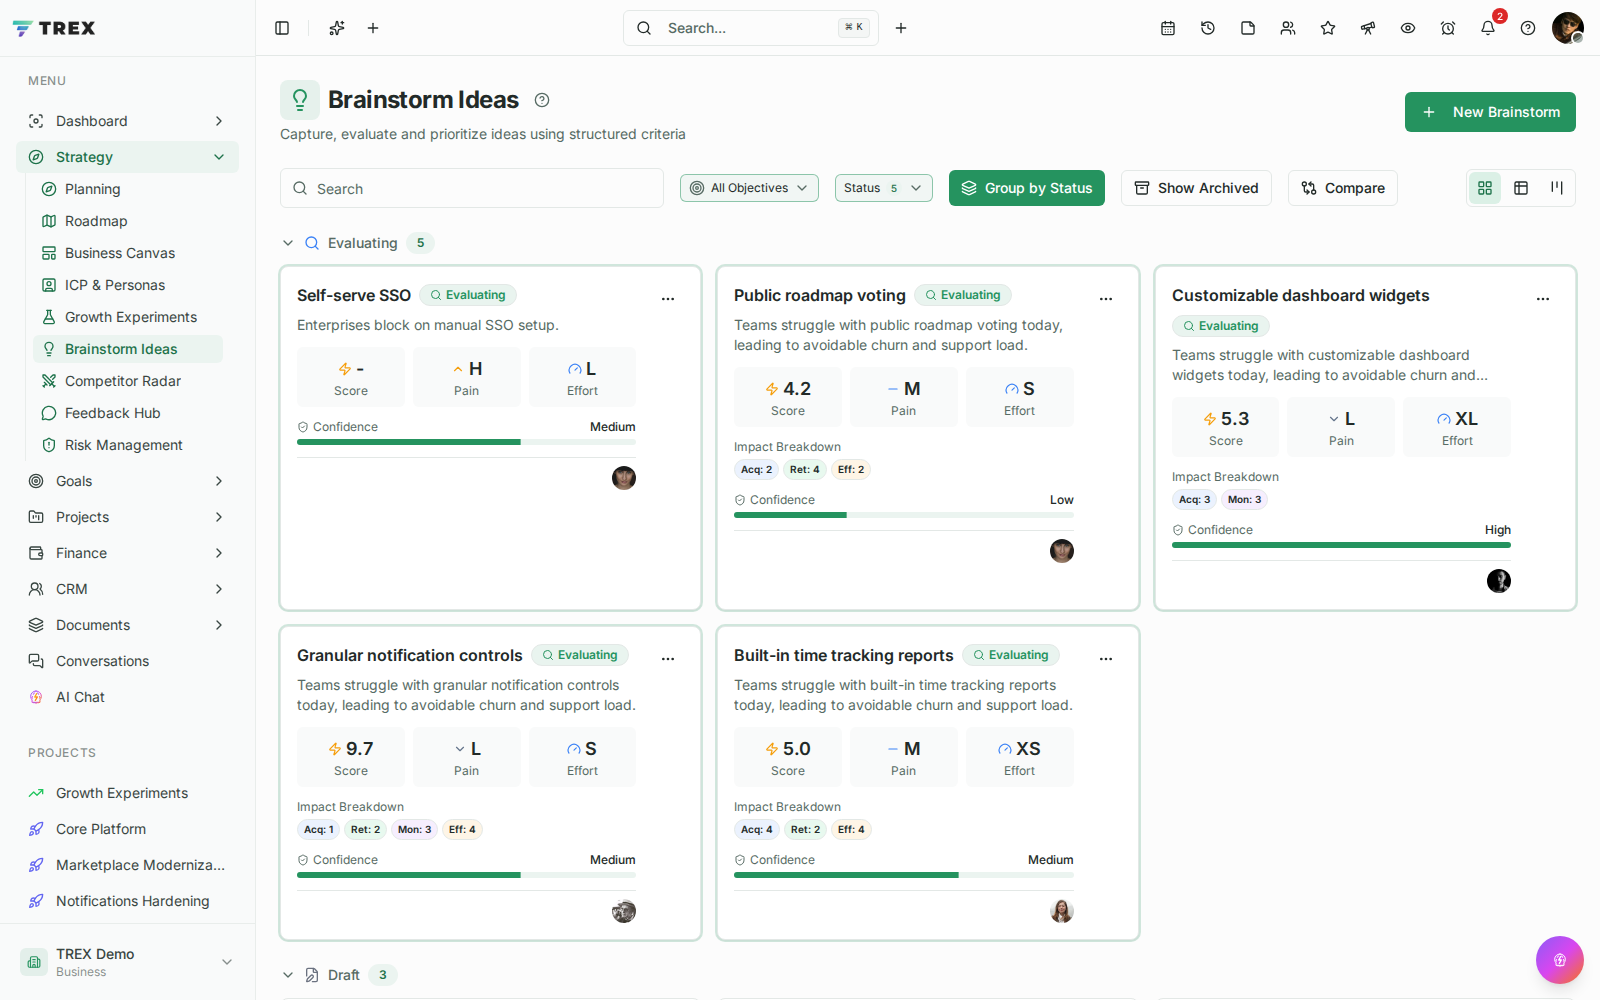Open the Notifications Hardening project
This screenshot has height=1000, width=1600.
point(128,901)
